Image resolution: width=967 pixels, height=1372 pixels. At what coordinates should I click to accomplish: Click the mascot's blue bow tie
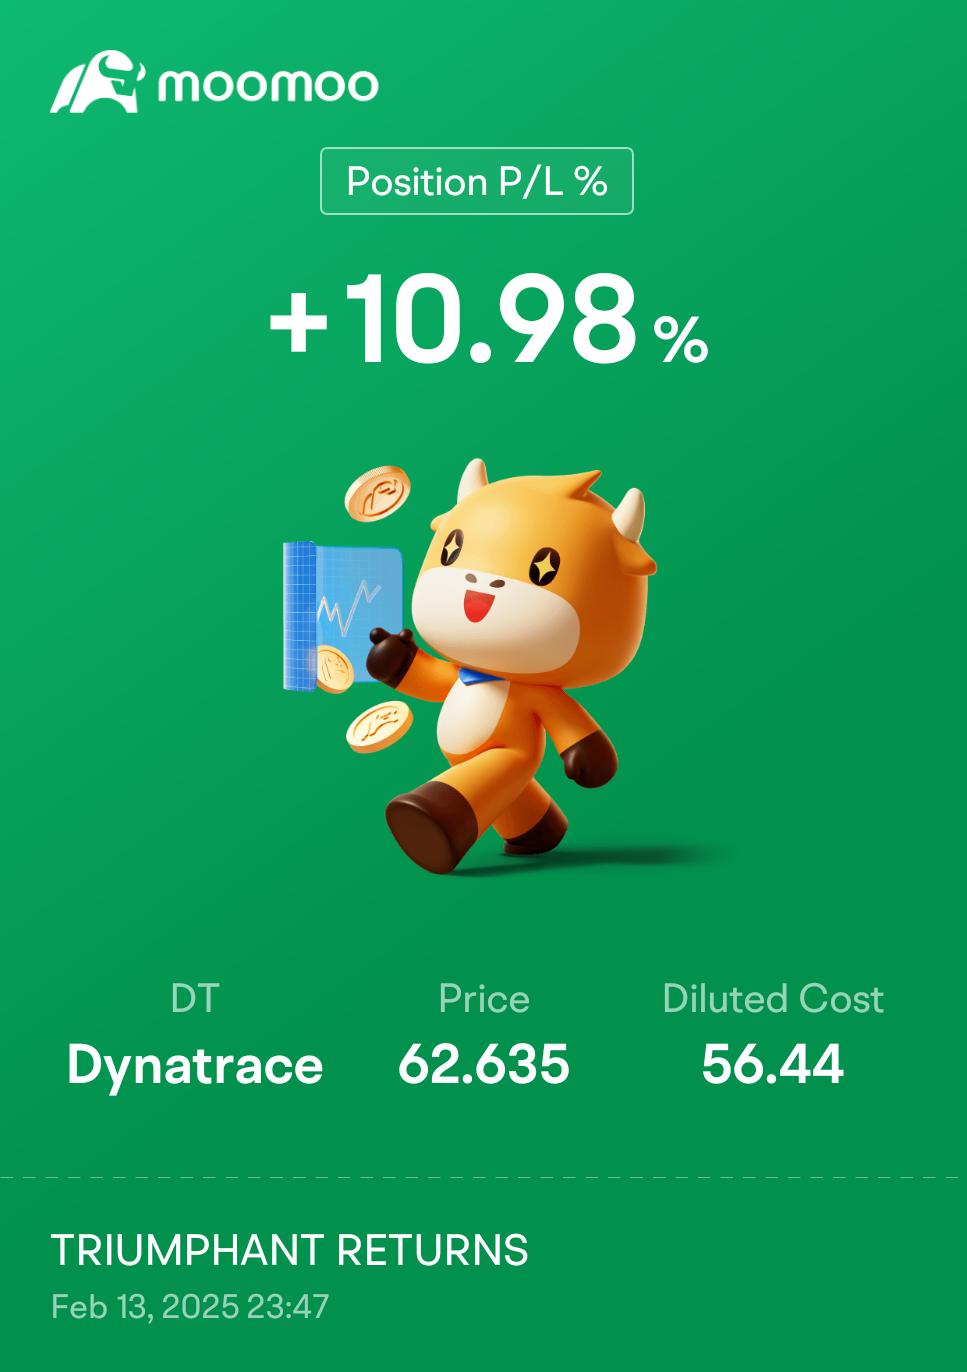tap(480, 677)
